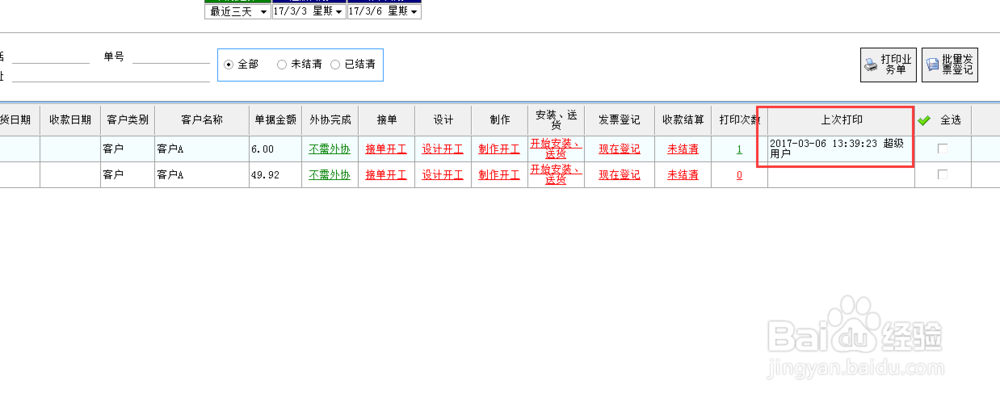Click the 发票登记 column header
Image resolution: width=1000 pixels, height=402 pixels.
click(619, 120)
